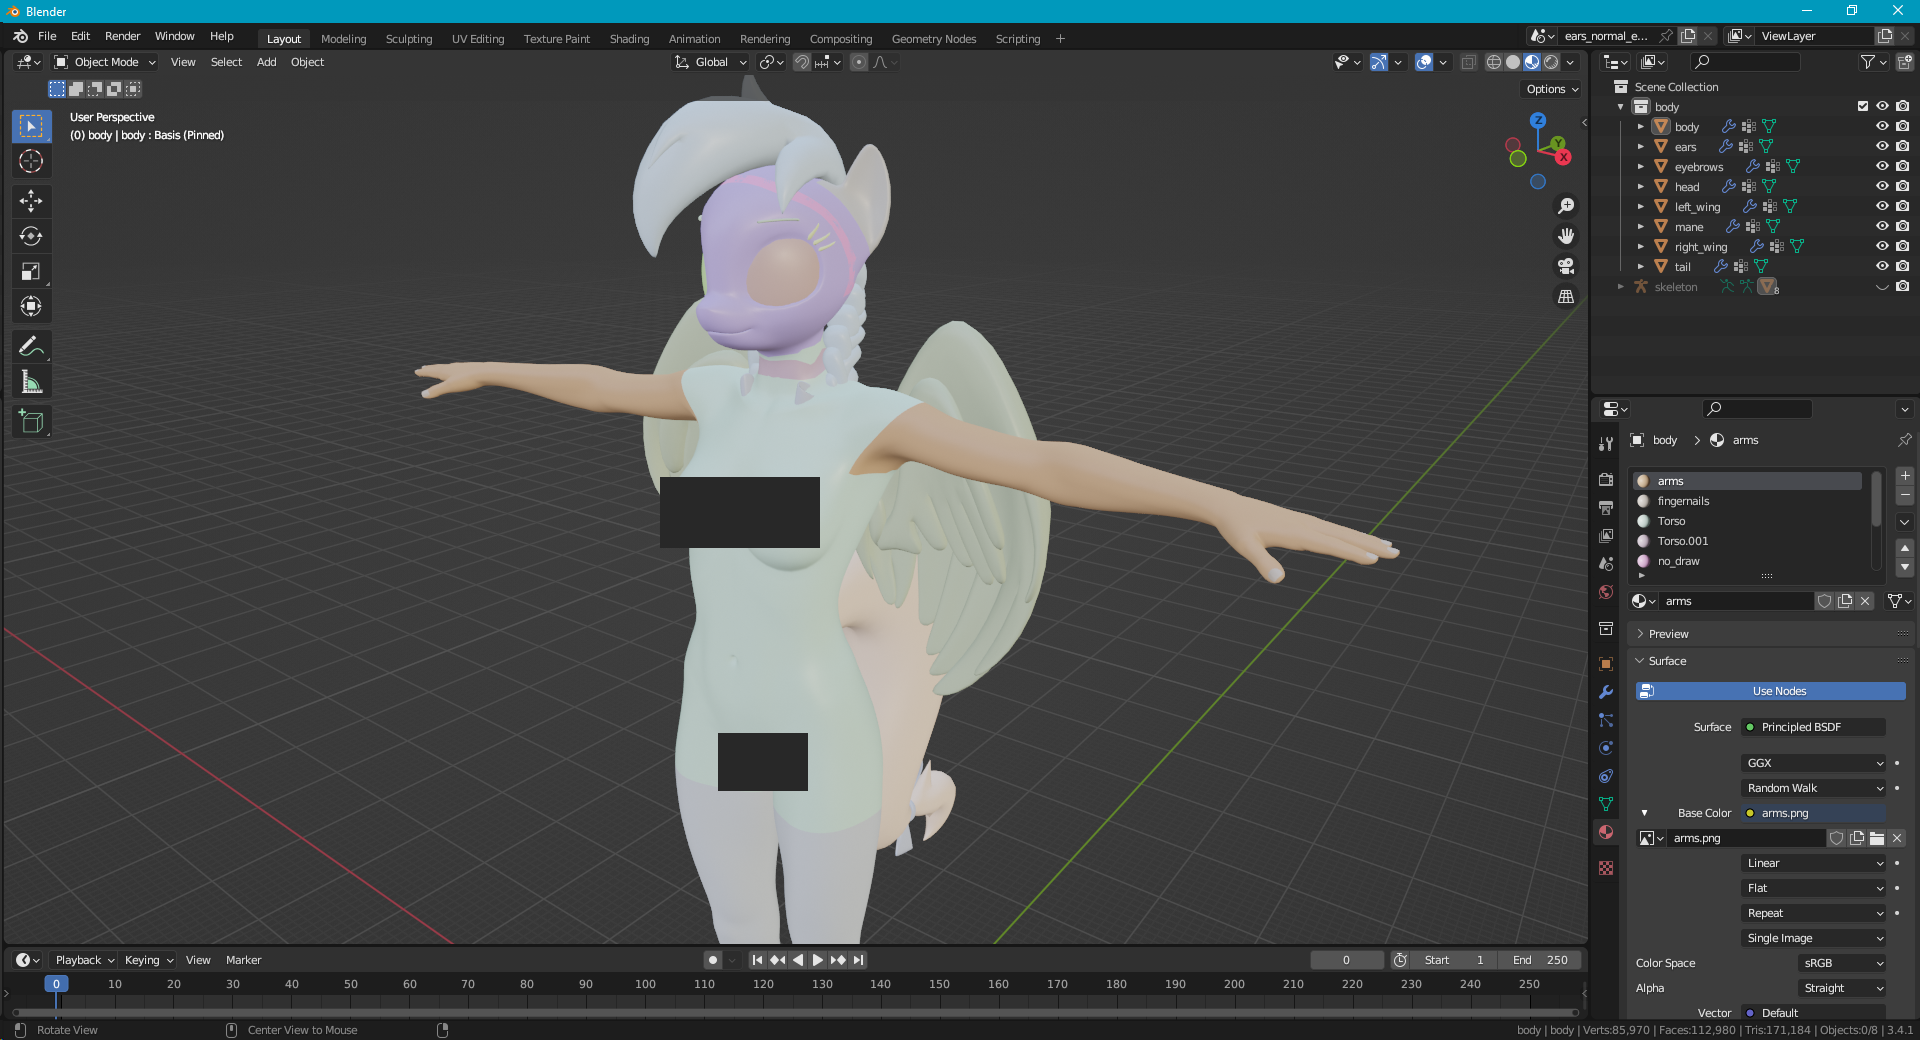Open Tool properties tab
1920x1040 pixels.
coord(1606,443)
